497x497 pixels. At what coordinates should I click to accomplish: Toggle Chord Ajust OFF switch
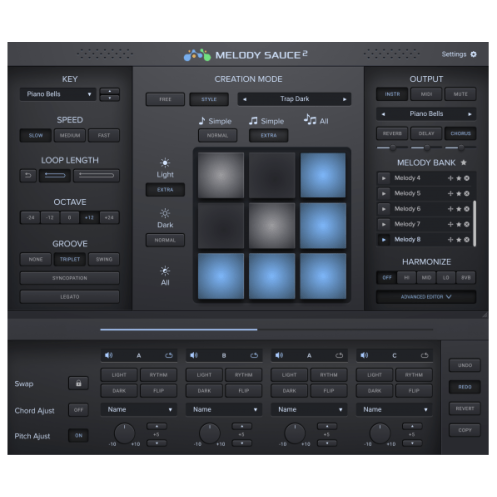[x=78, y=410]
